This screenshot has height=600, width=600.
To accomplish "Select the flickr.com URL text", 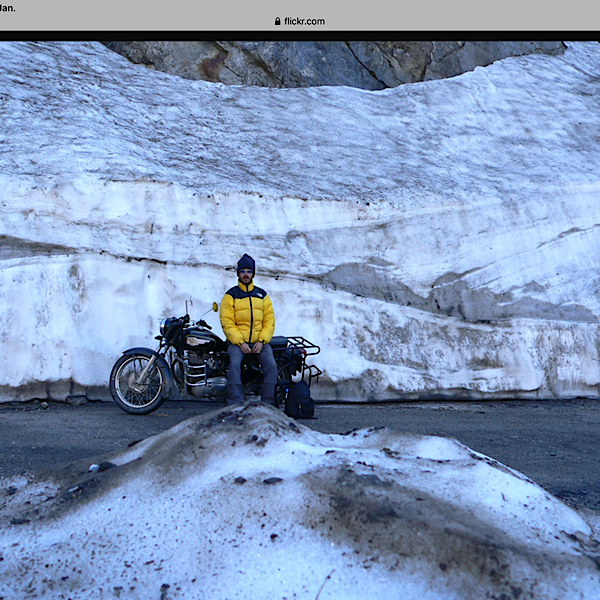I will [x=304, y=21].
